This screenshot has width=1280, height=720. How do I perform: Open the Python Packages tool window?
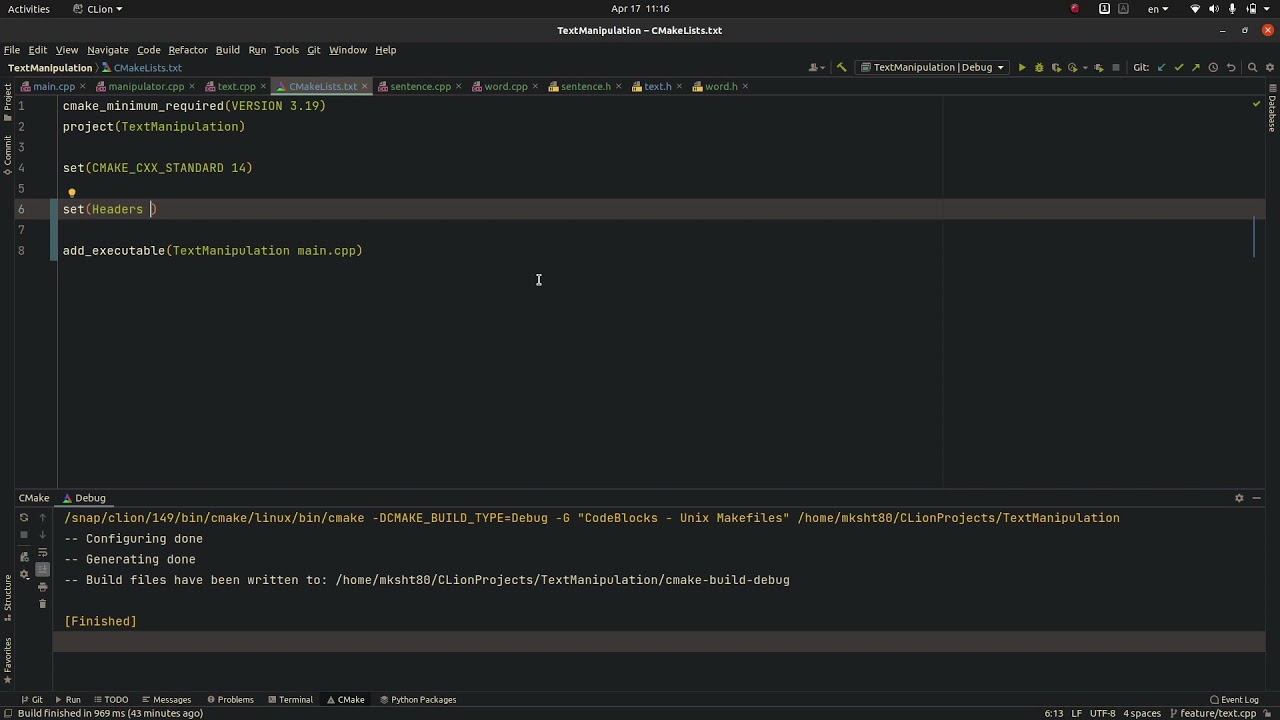tap(418, 700)
